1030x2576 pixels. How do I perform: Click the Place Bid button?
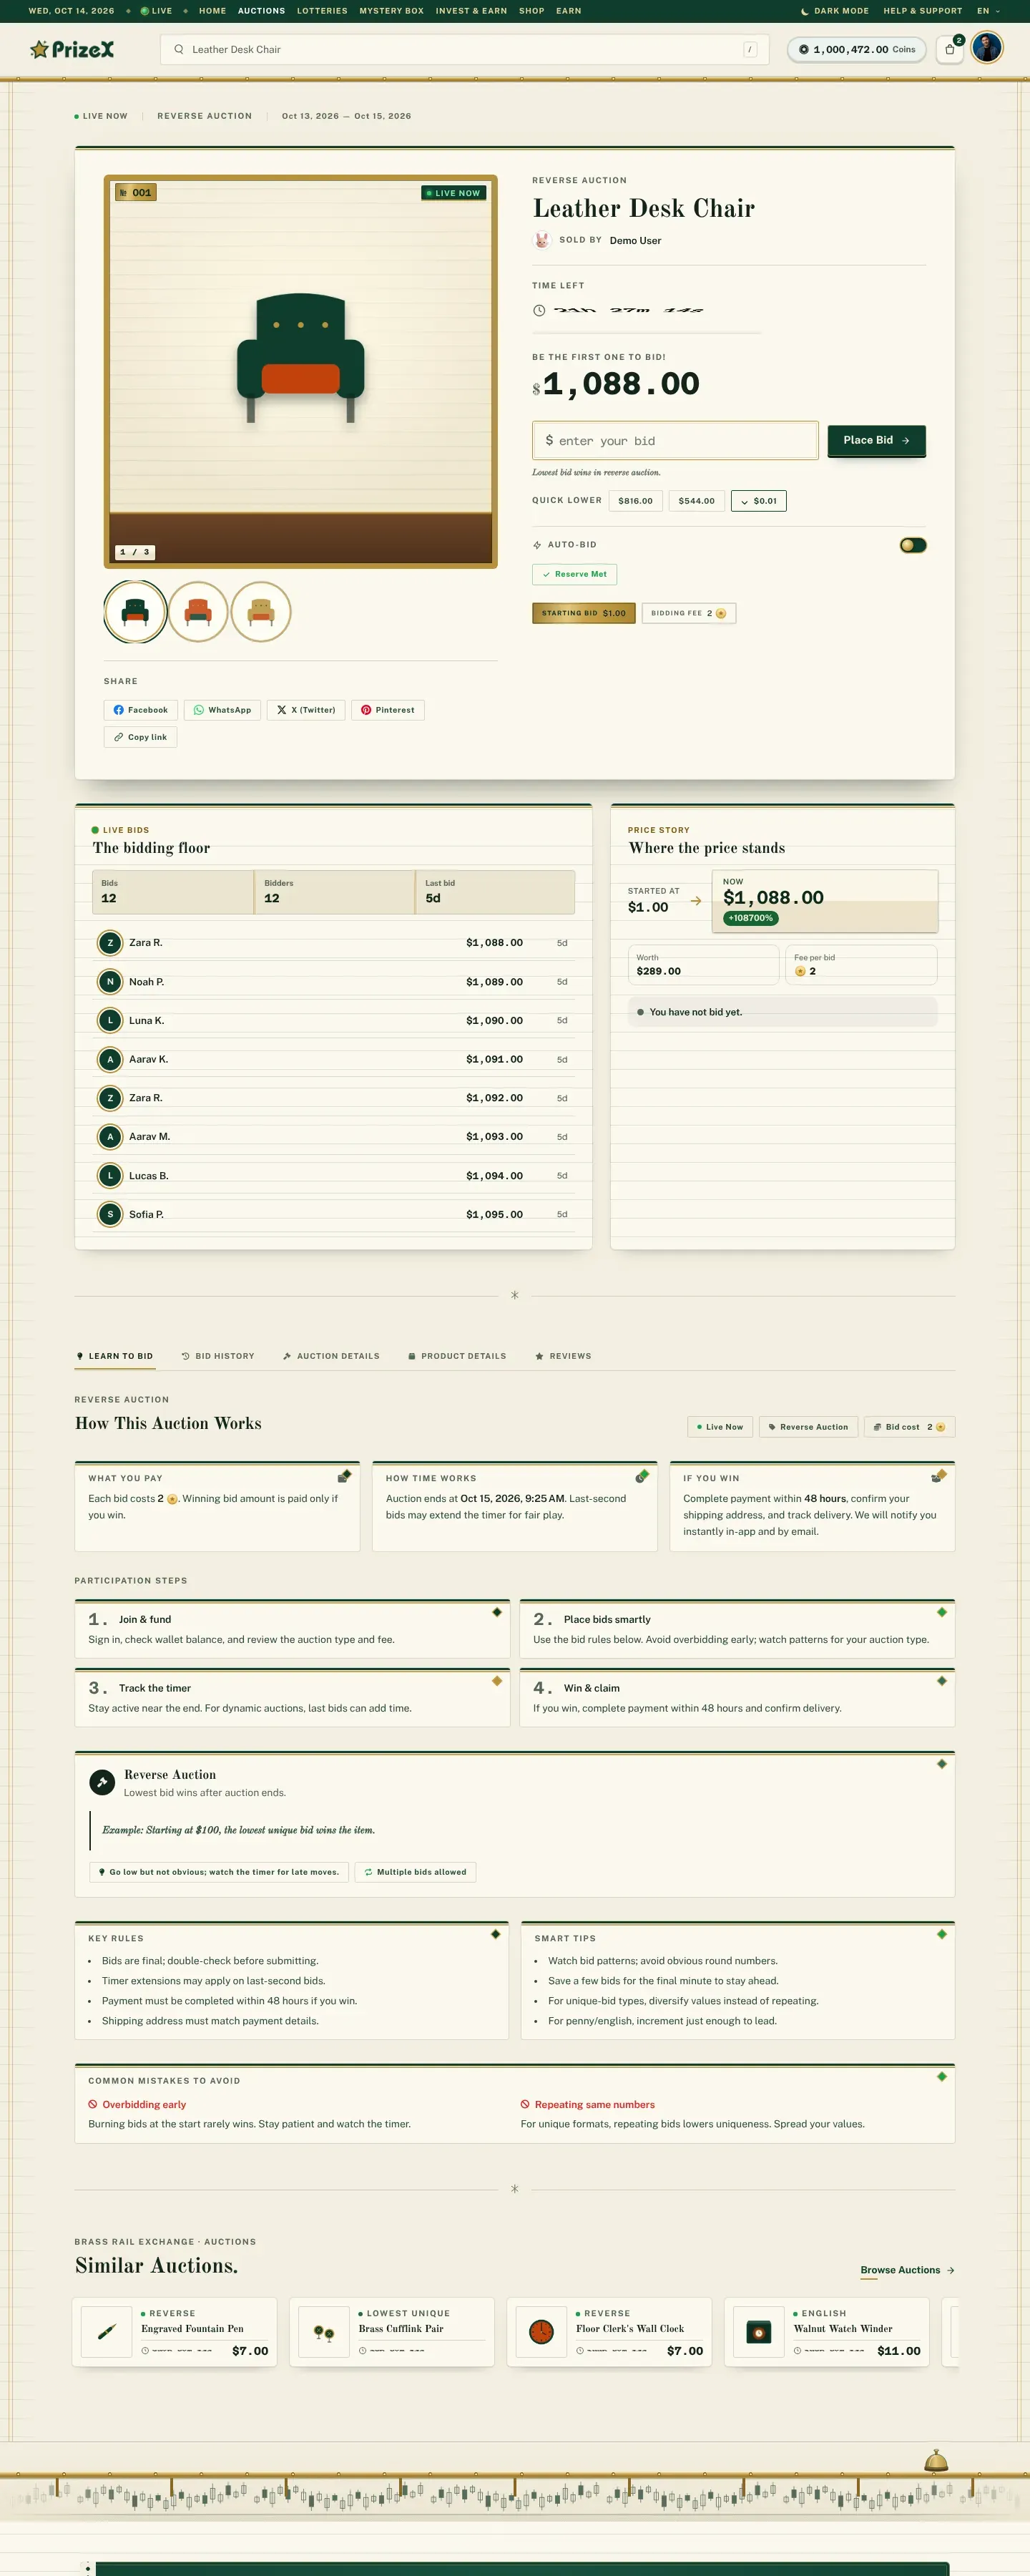tap(876, 440)
